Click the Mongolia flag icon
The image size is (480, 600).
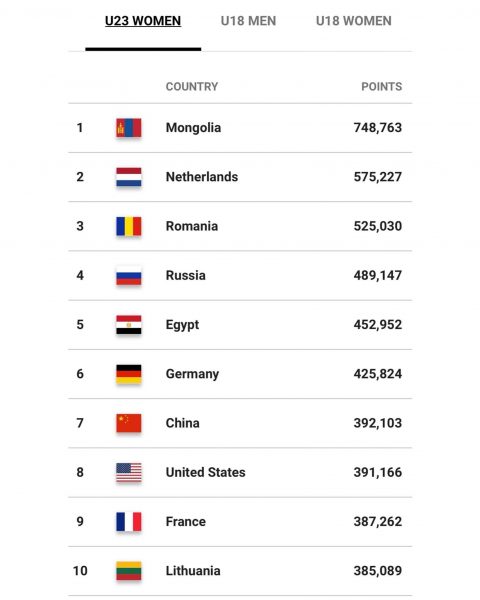tap(129, 128)
